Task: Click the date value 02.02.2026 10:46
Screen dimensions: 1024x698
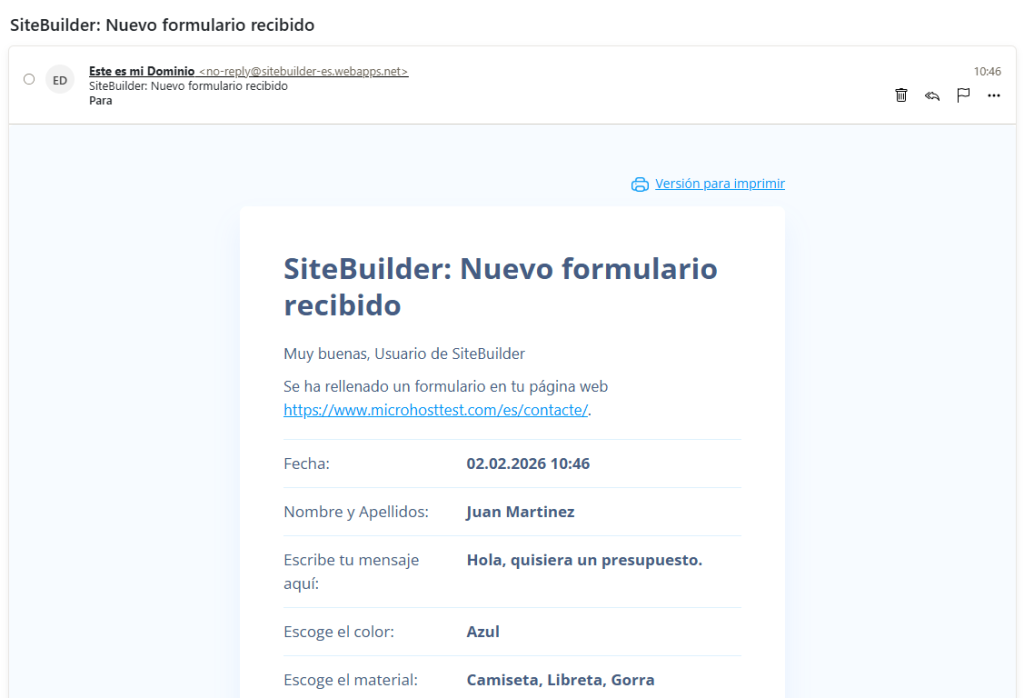Action: click(528, 464)
